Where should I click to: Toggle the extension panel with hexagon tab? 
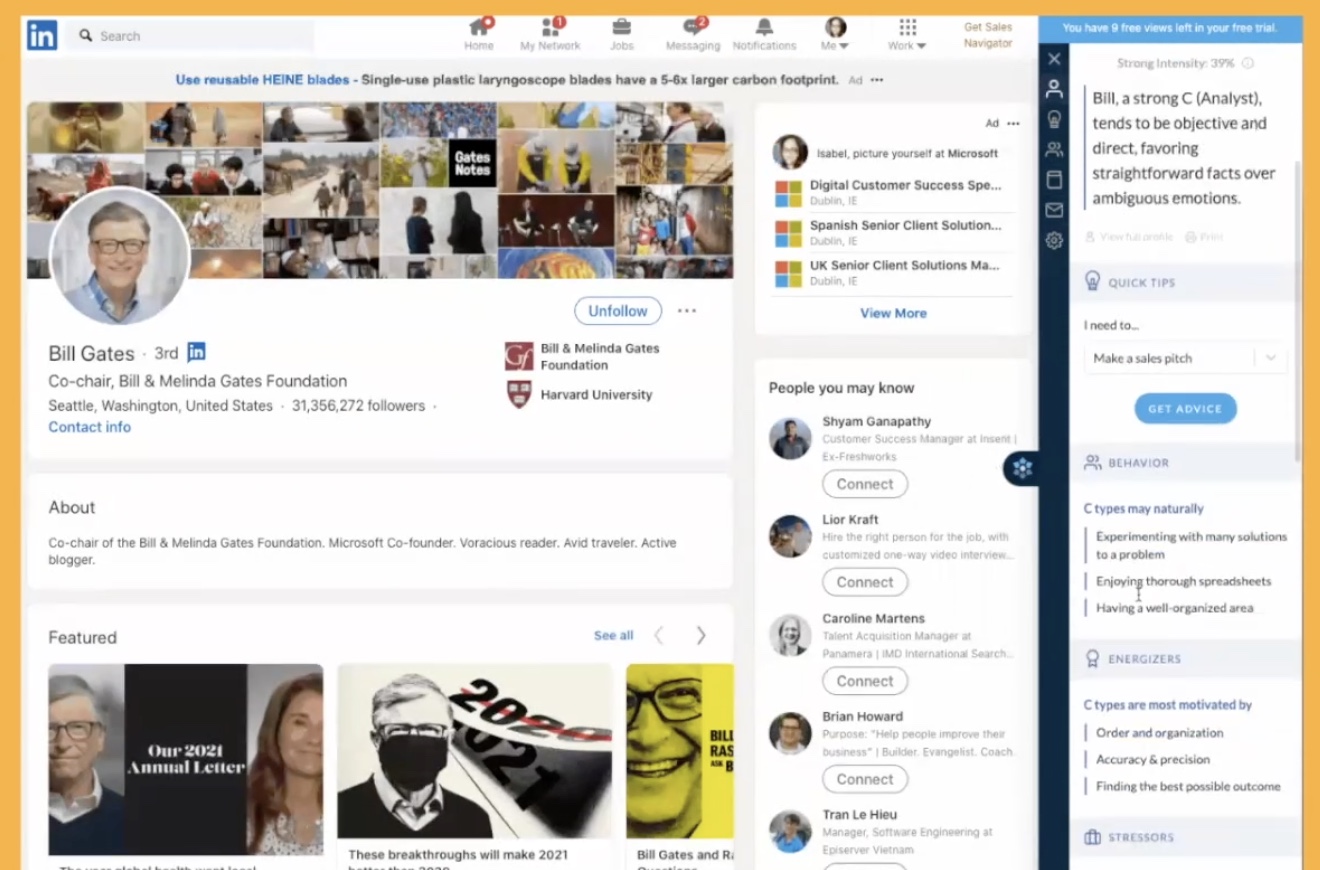click(1021, 468)
